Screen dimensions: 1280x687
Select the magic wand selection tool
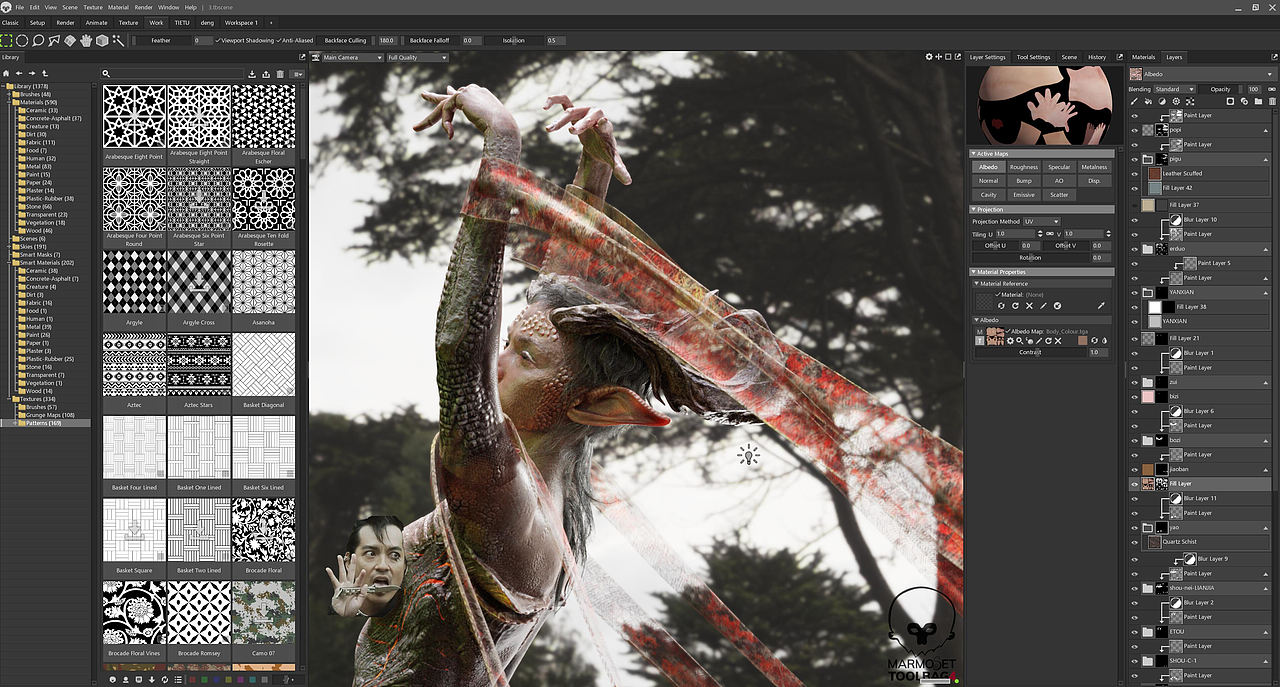pos(118,41)
